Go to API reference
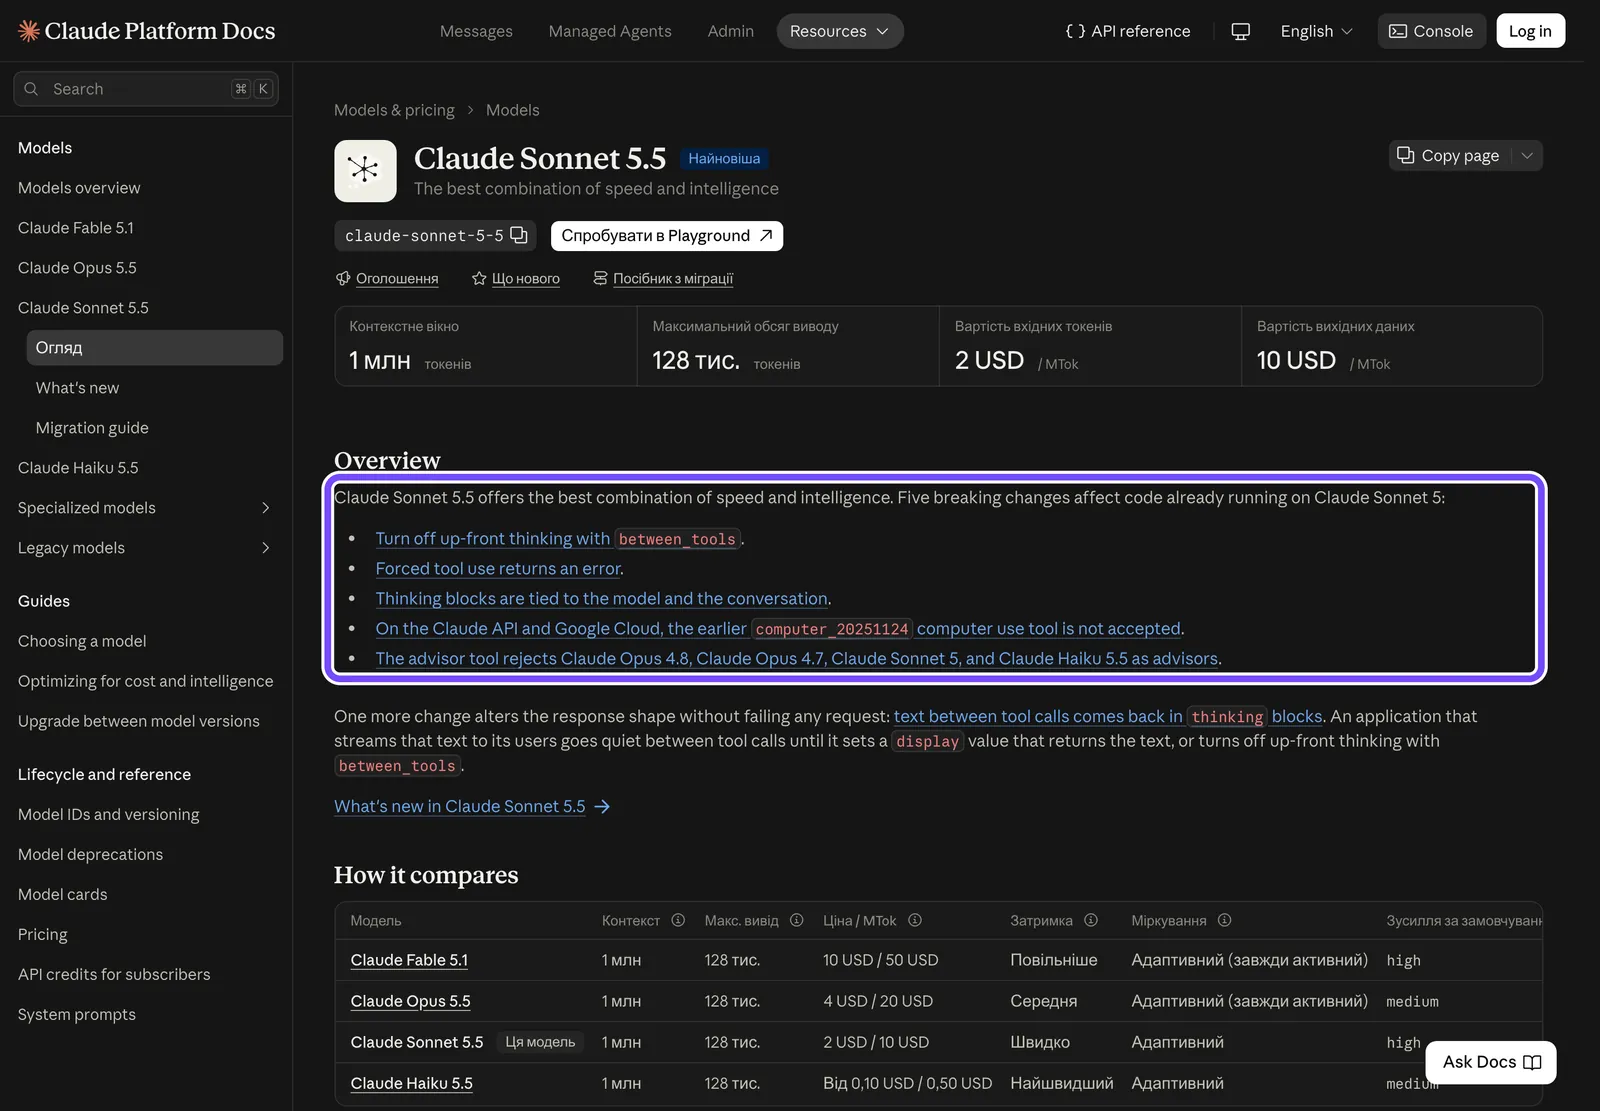This screenshot has width=1600, height=1111. tap(1128, 31)
